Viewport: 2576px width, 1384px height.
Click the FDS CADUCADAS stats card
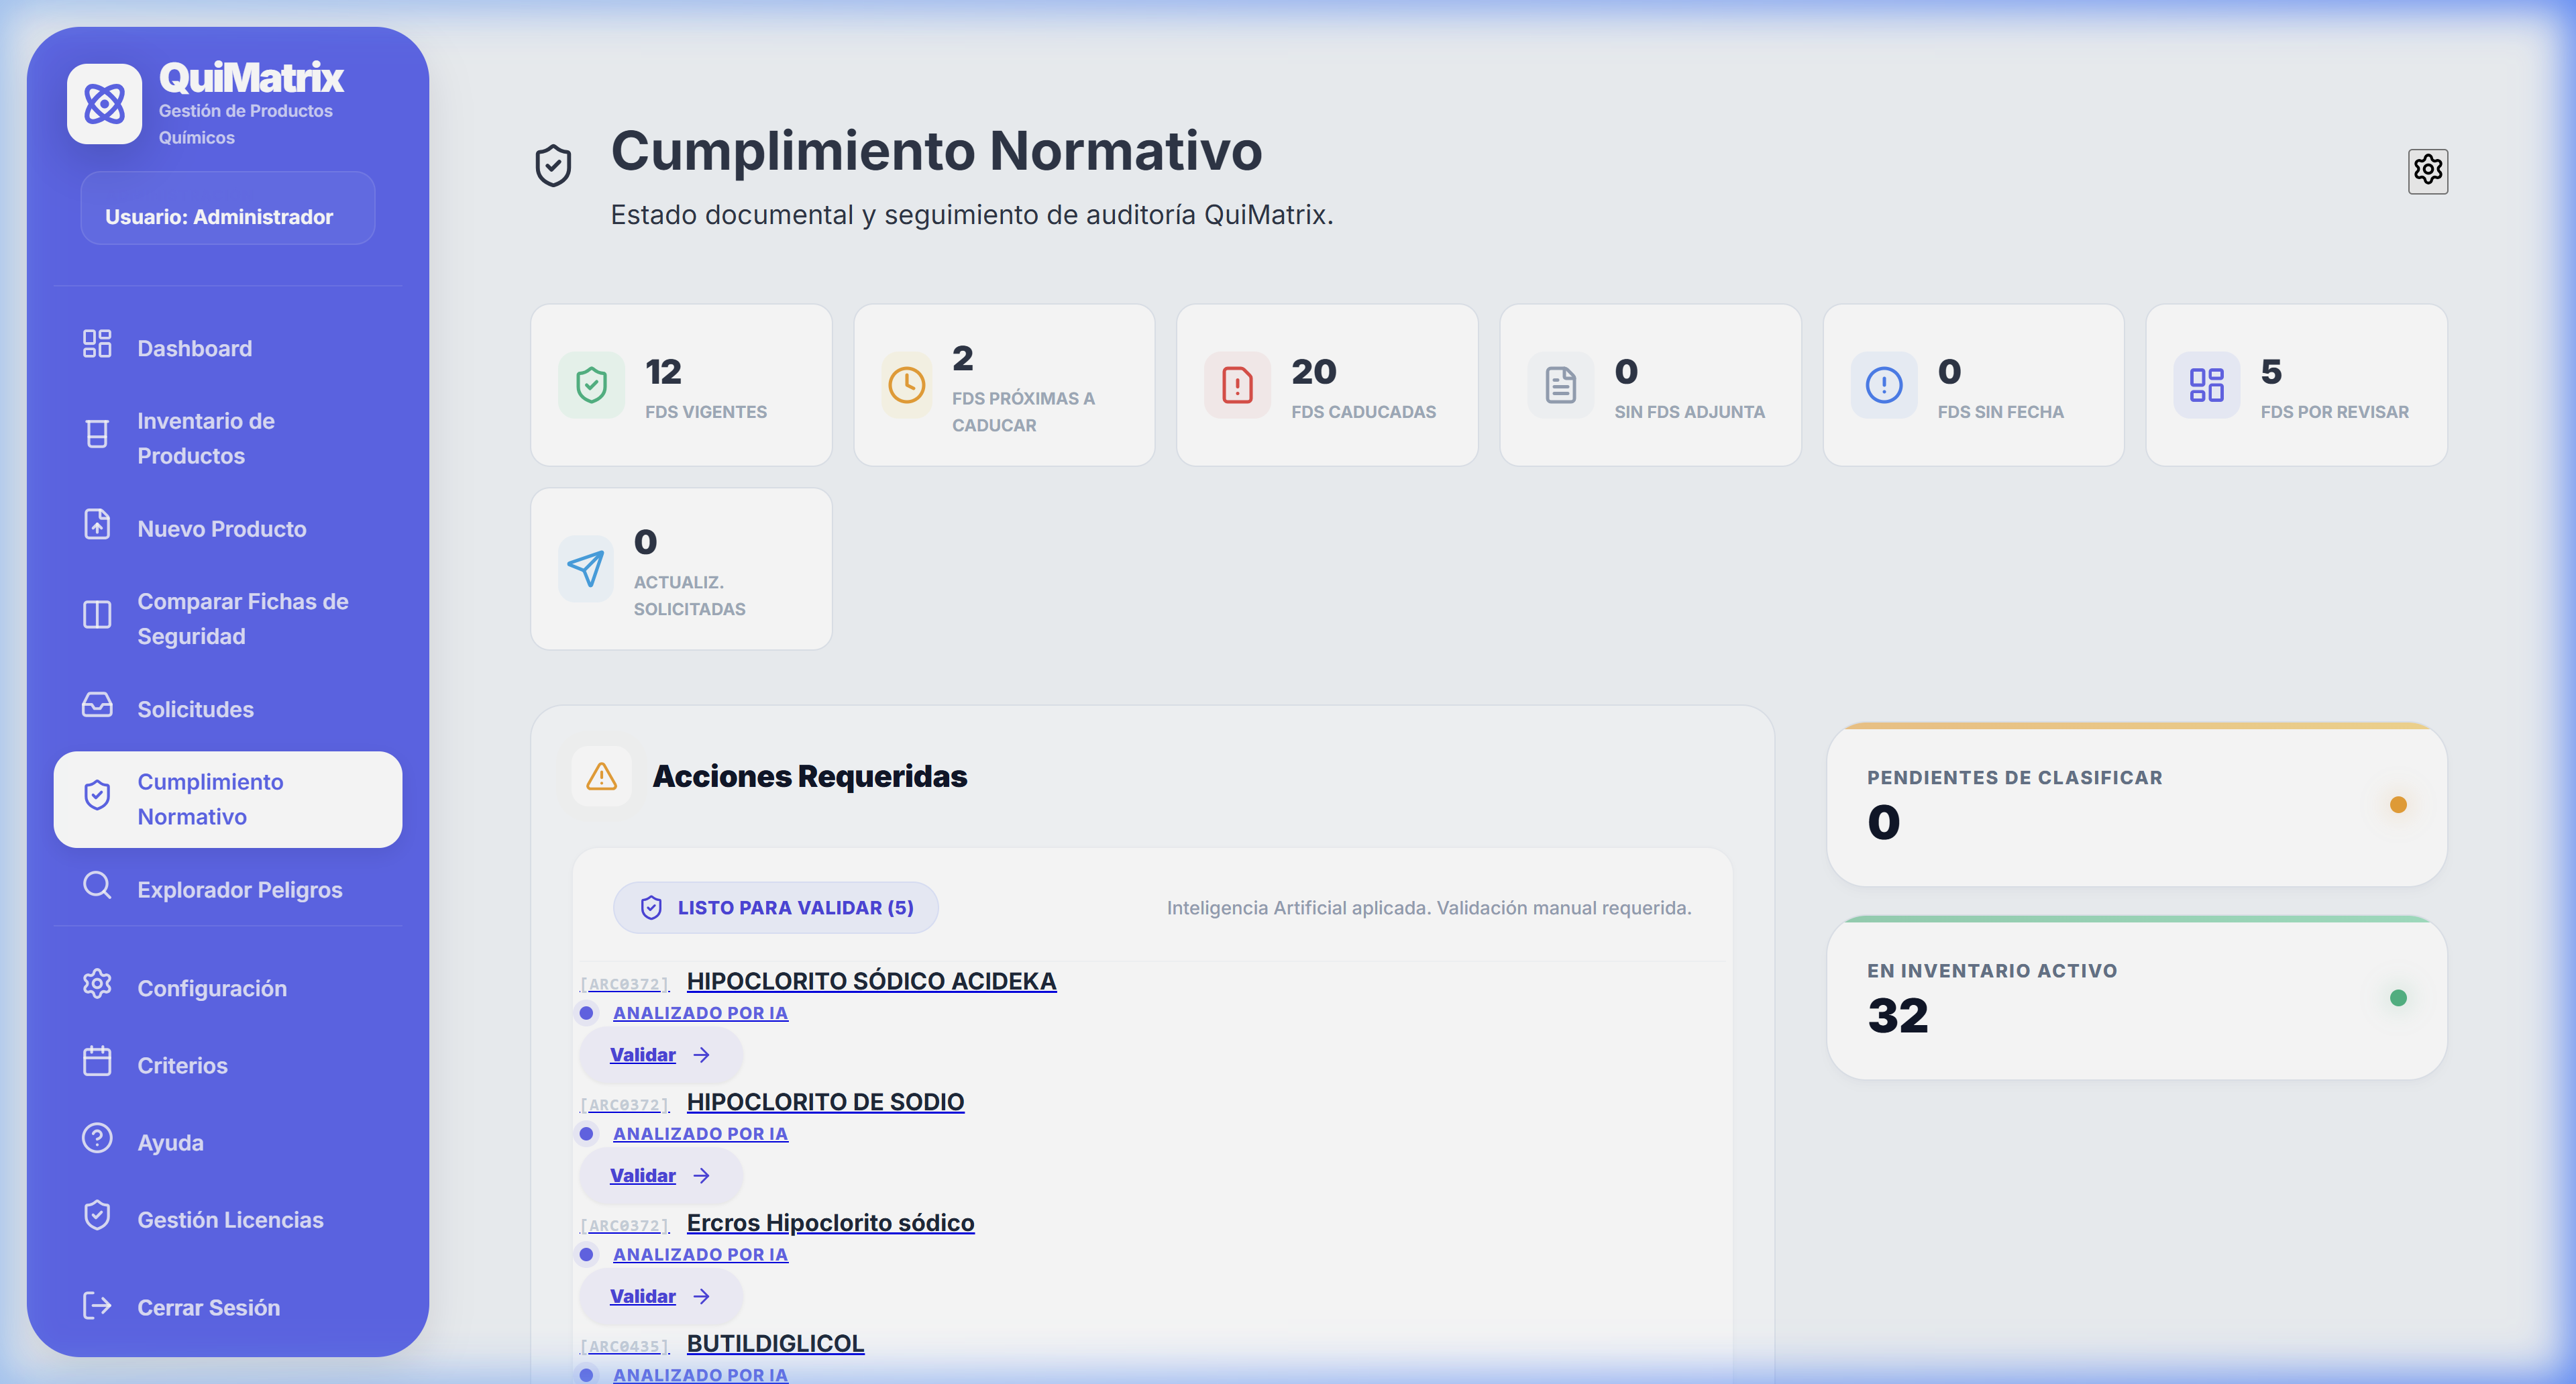1327,385
